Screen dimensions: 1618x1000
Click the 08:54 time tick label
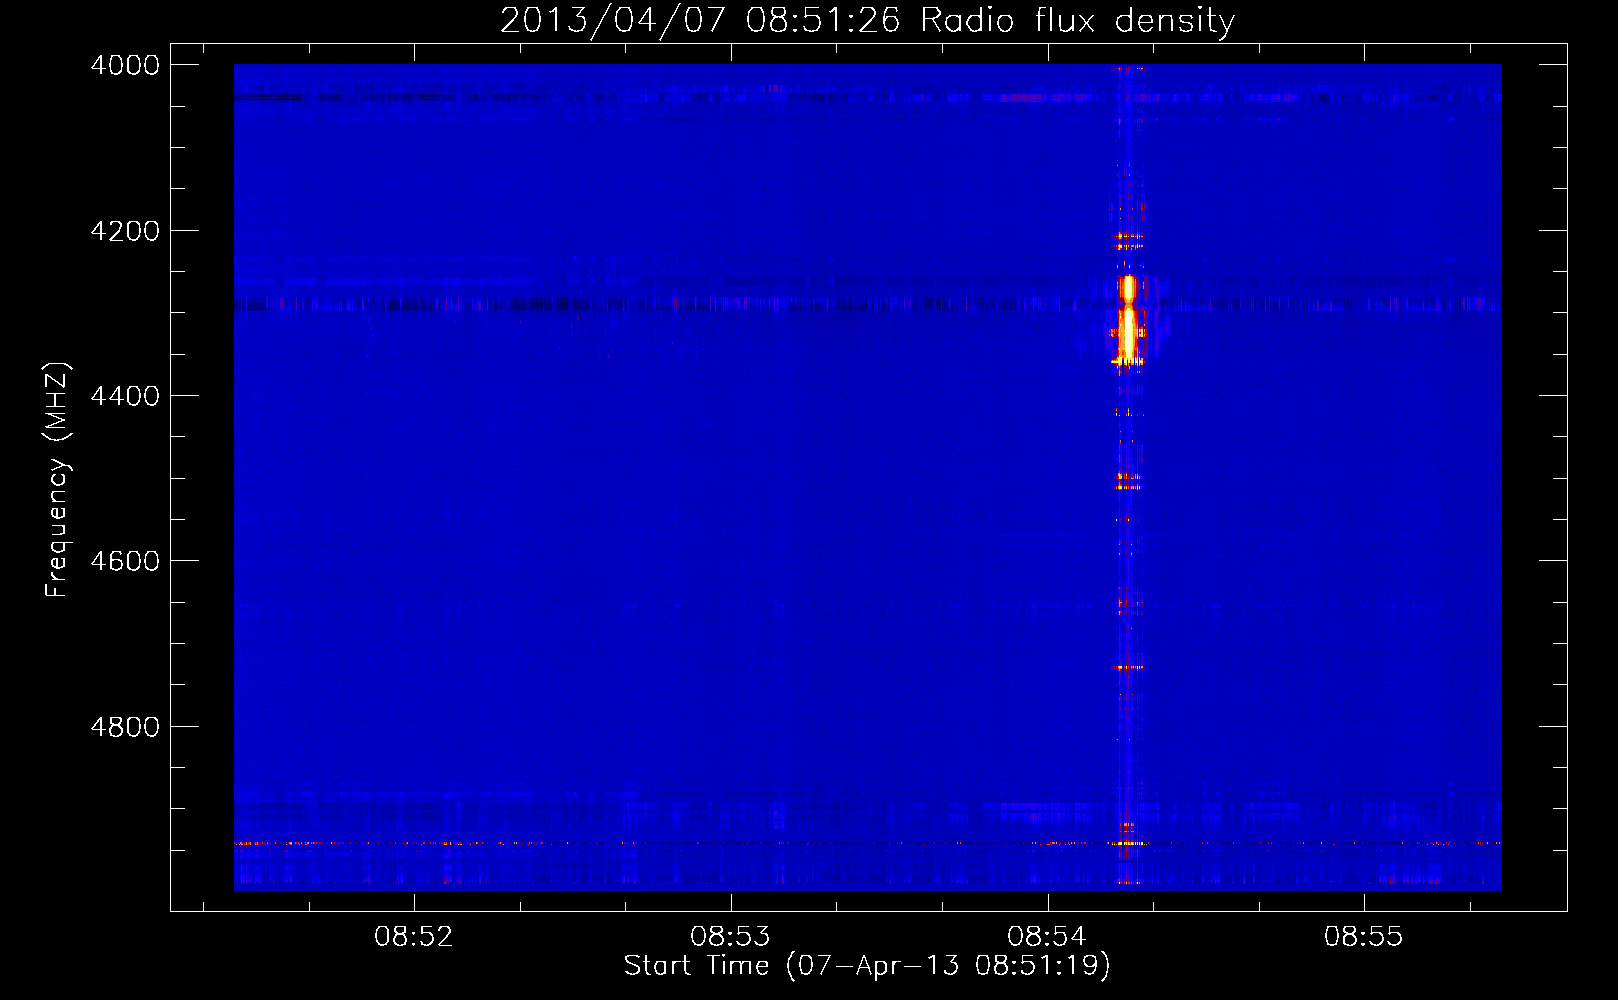(1047, 937)
